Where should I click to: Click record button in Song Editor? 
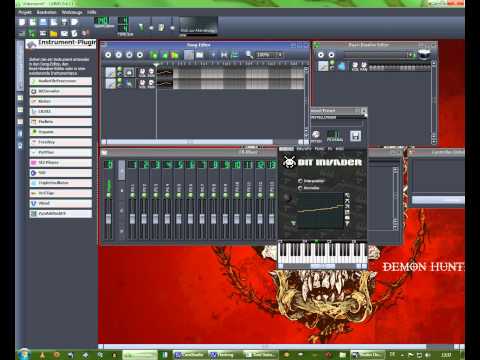[119, 55]
